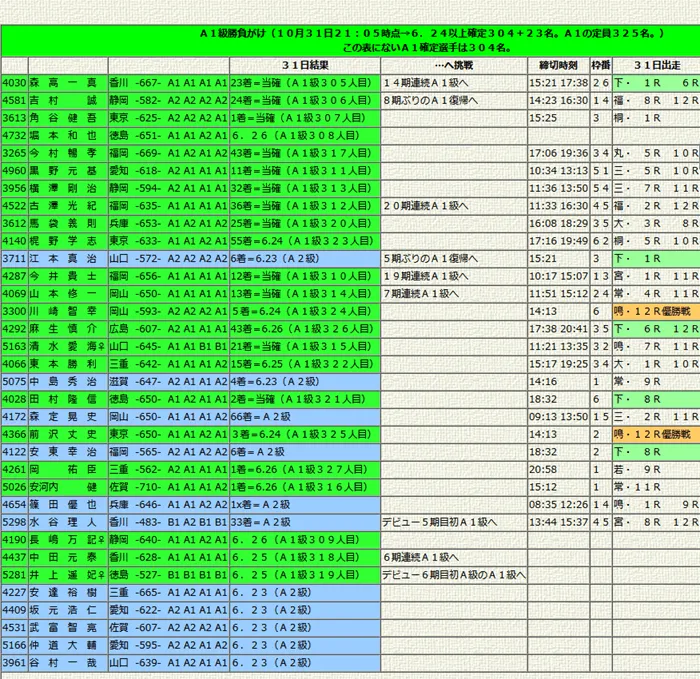Open racer 4581 吉村誠 entry

click(14, 100)
